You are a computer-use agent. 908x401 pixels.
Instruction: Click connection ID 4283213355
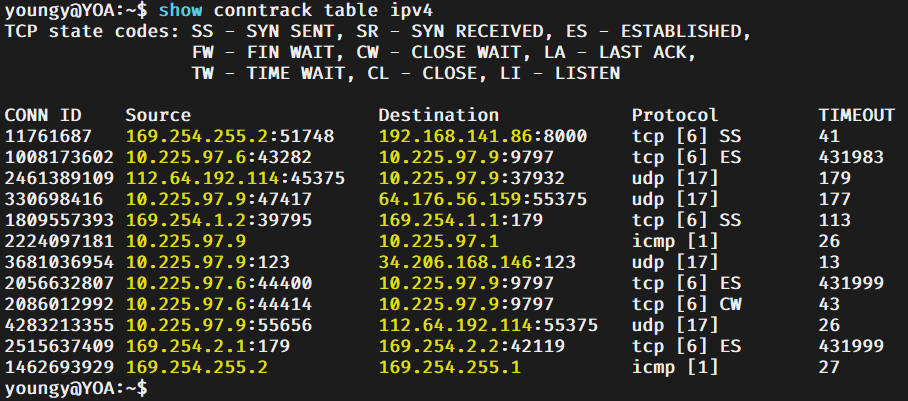click(x=60, y=325)
